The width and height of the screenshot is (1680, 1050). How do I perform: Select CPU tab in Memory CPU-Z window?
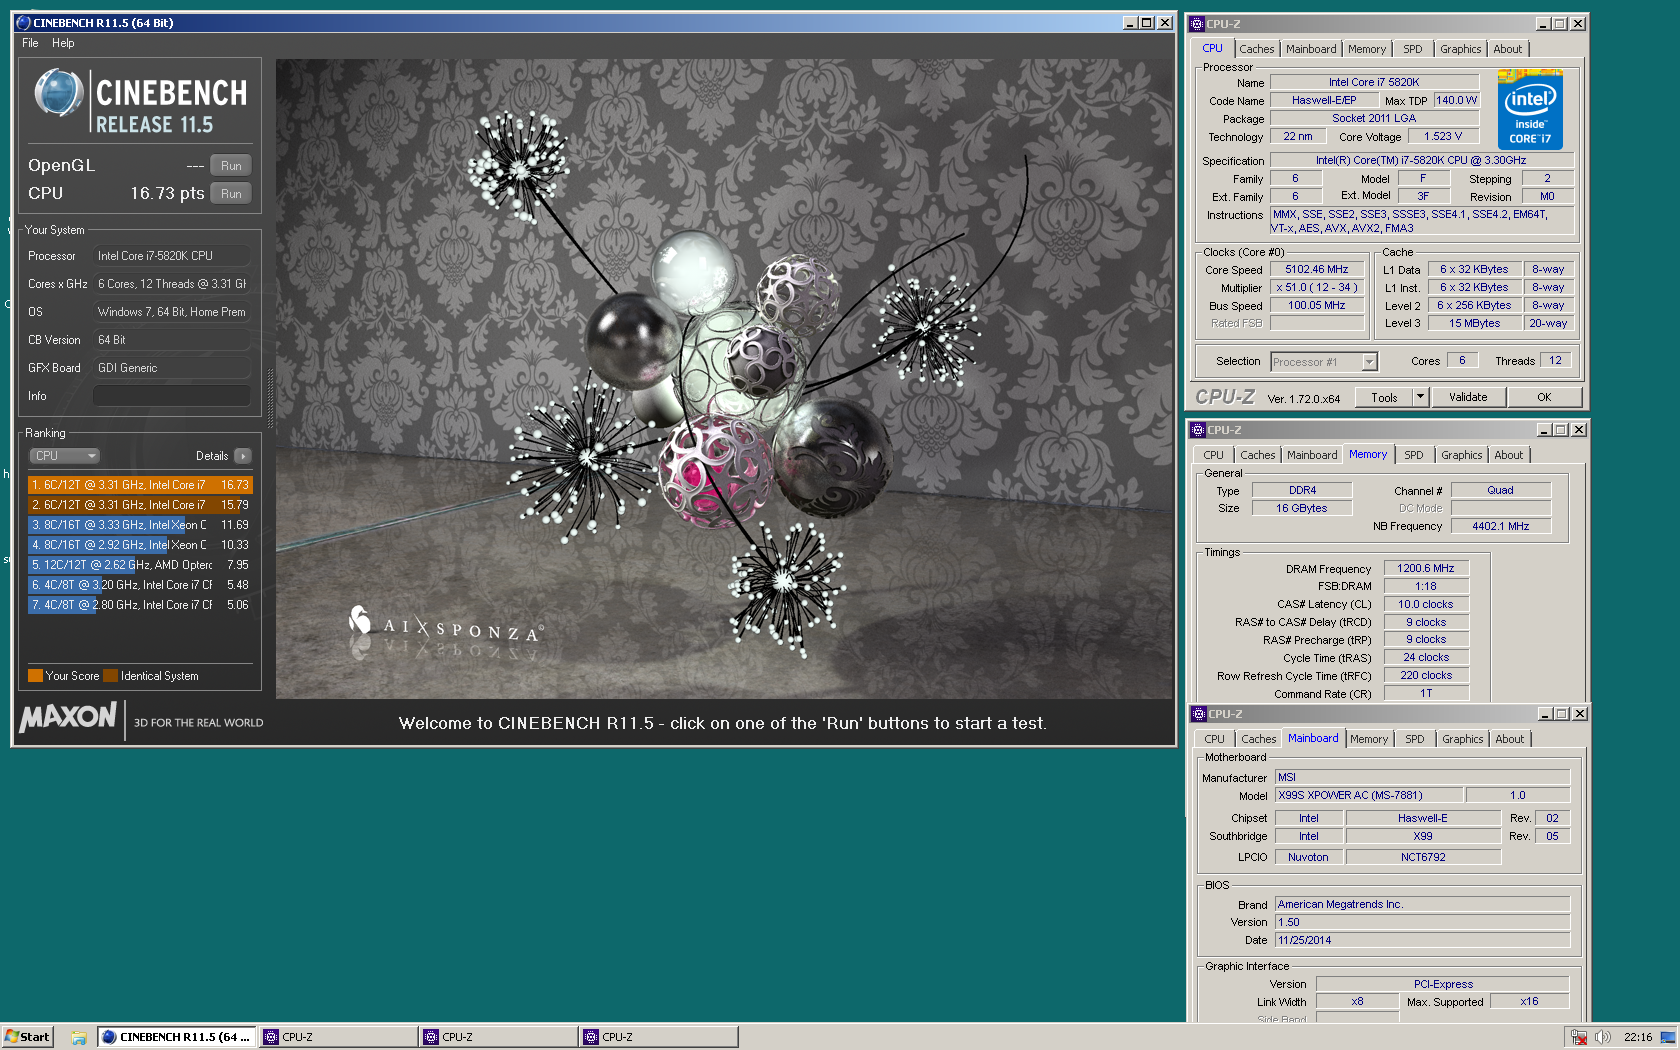pyautogui.click(x=1213, y=455)
